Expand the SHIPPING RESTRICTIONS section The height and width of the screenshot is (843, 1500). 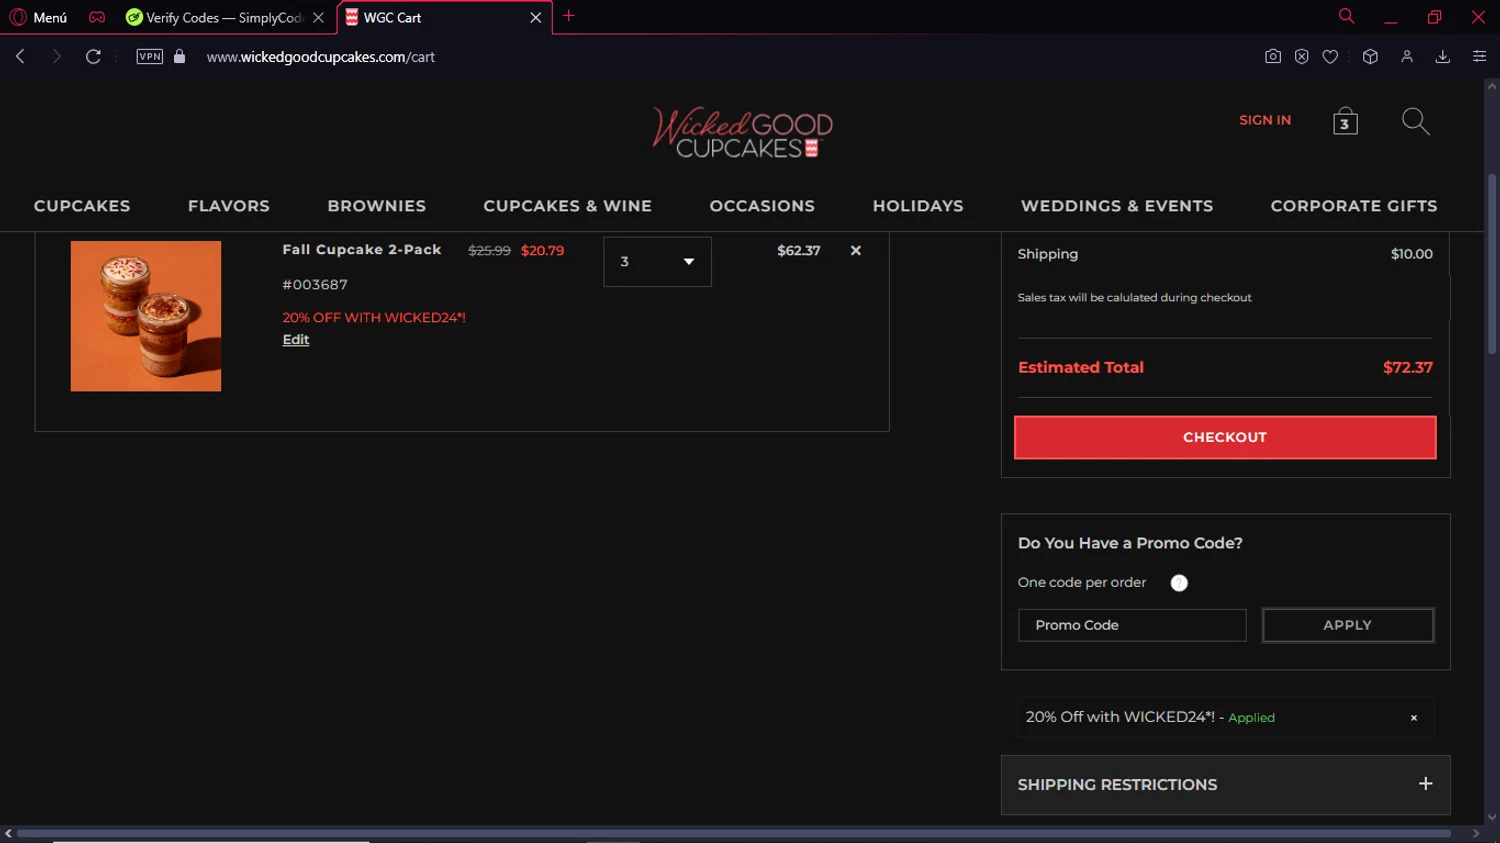(1225, 785)
